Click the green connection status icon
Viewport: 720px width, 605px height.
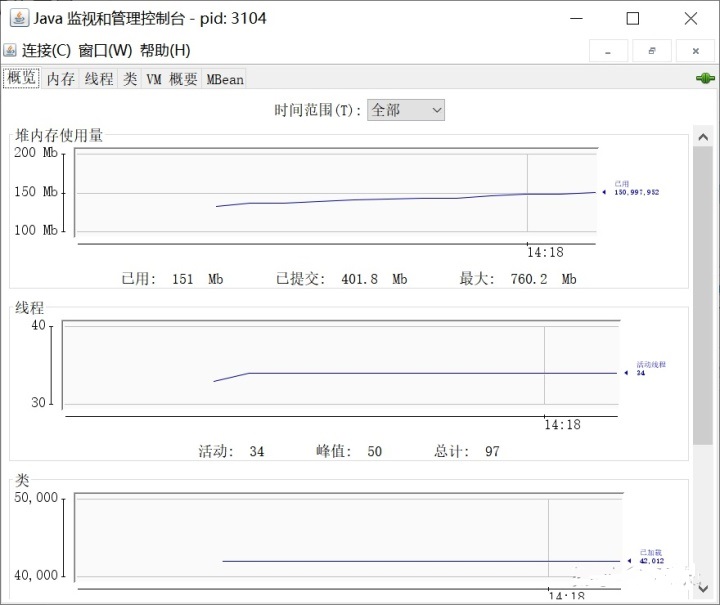tap(704, 78)
